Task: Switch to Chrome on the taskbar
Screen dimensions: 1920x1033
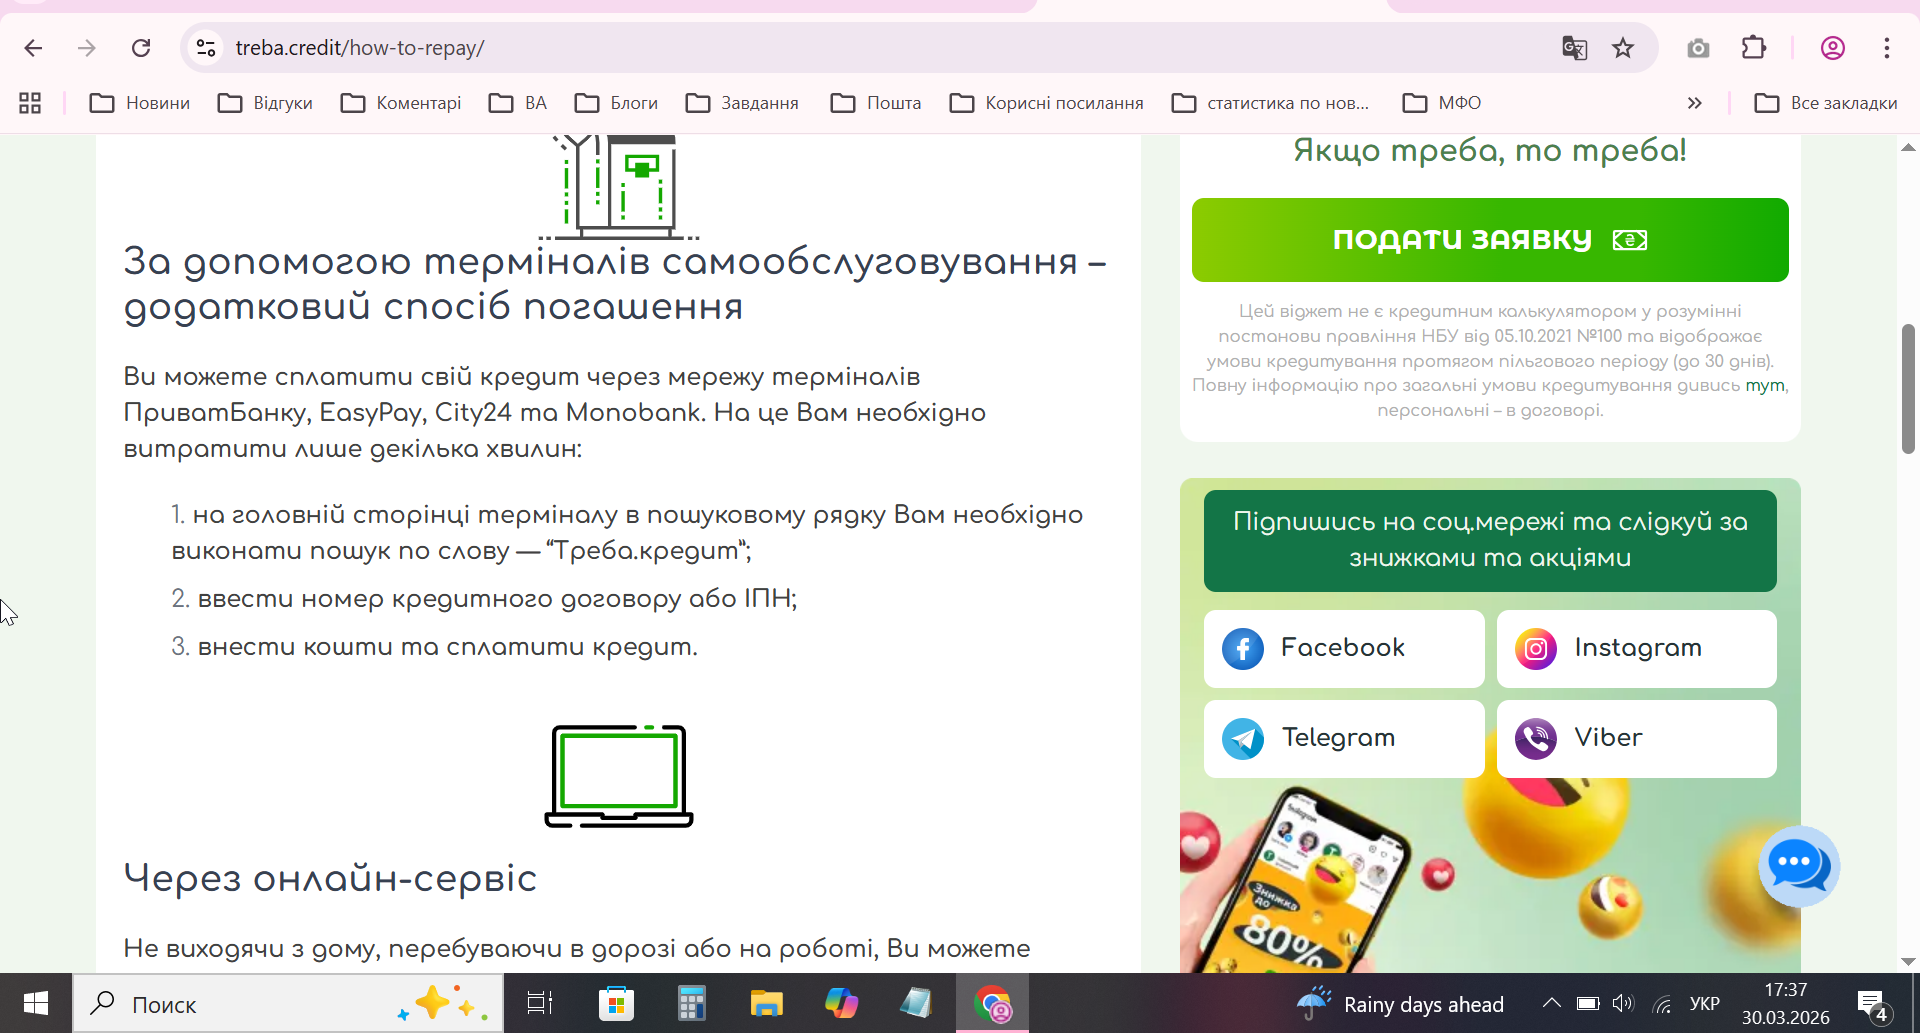Action: (992, 1003)
